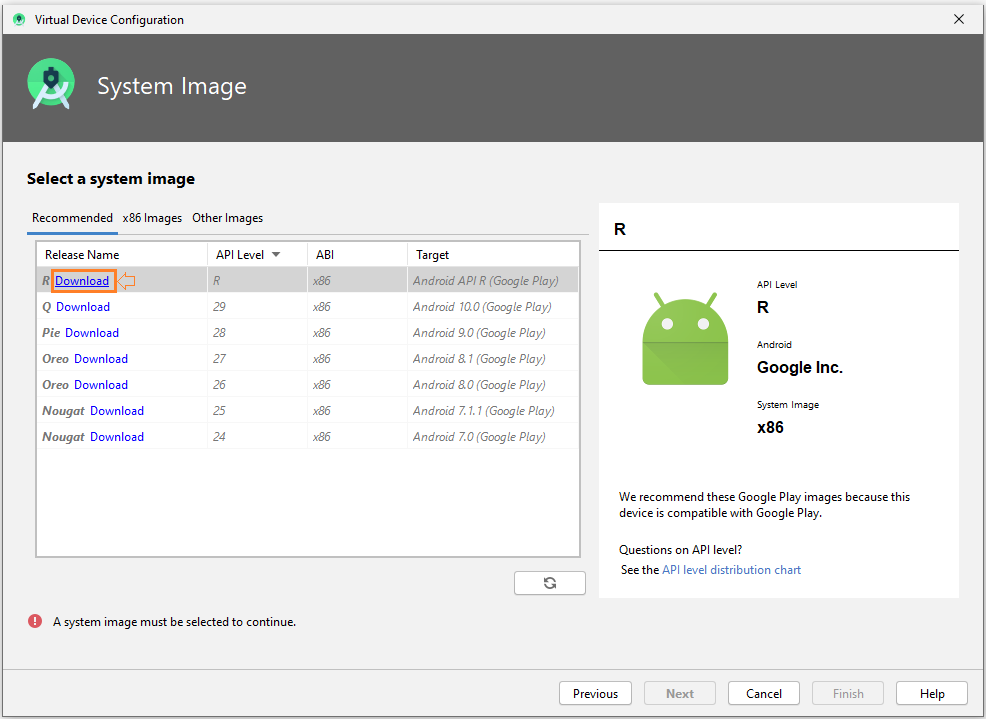Open the x86 Images tab
This screenshot has height=719, width=986.
(x=152, y=218)
